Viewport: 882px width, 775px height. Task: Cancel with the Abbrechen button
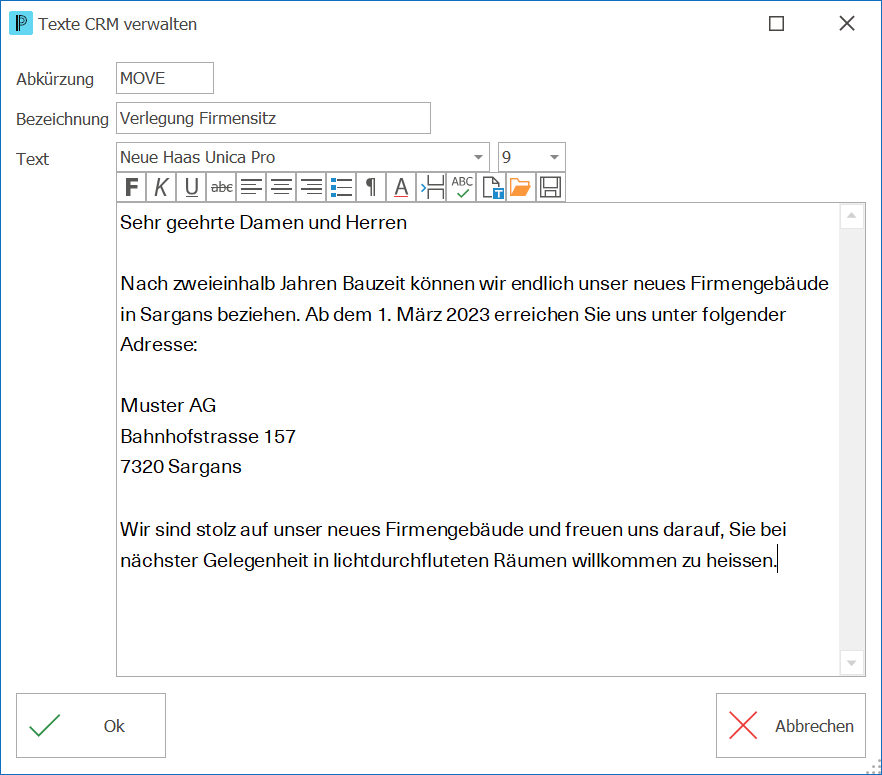(x=790, y=726)
